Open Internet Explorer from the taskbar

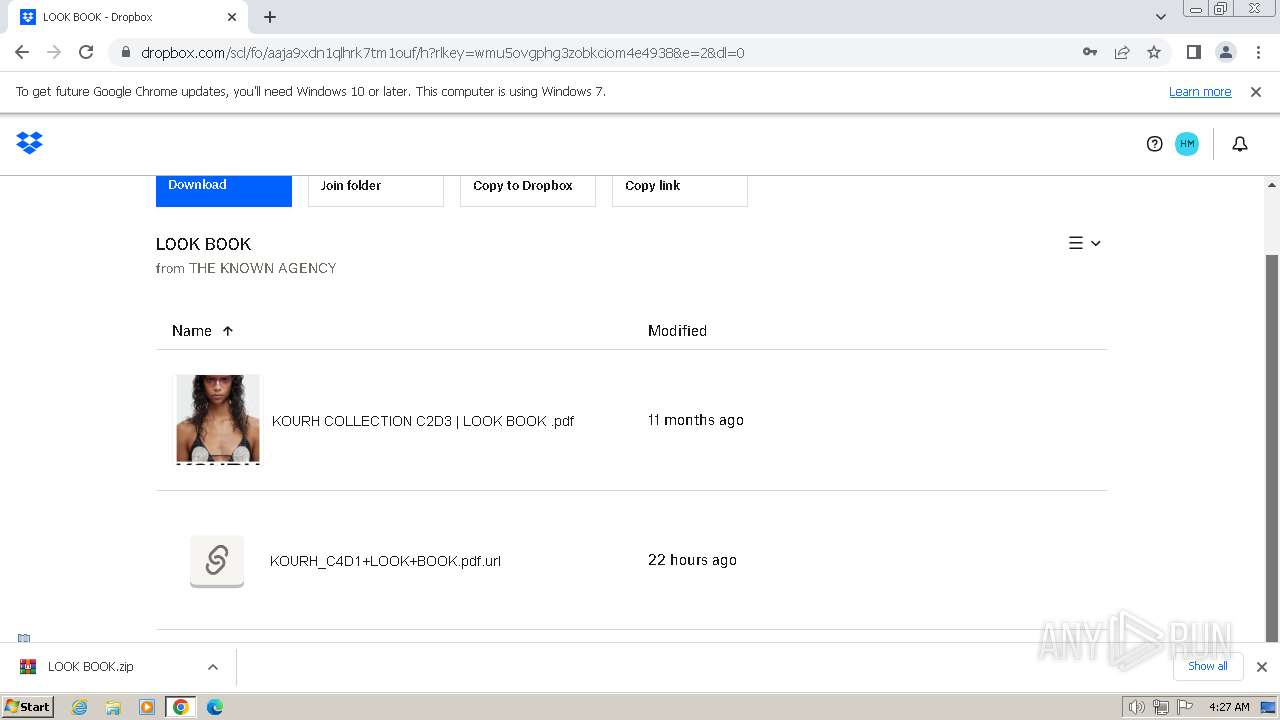coord(80,707)
